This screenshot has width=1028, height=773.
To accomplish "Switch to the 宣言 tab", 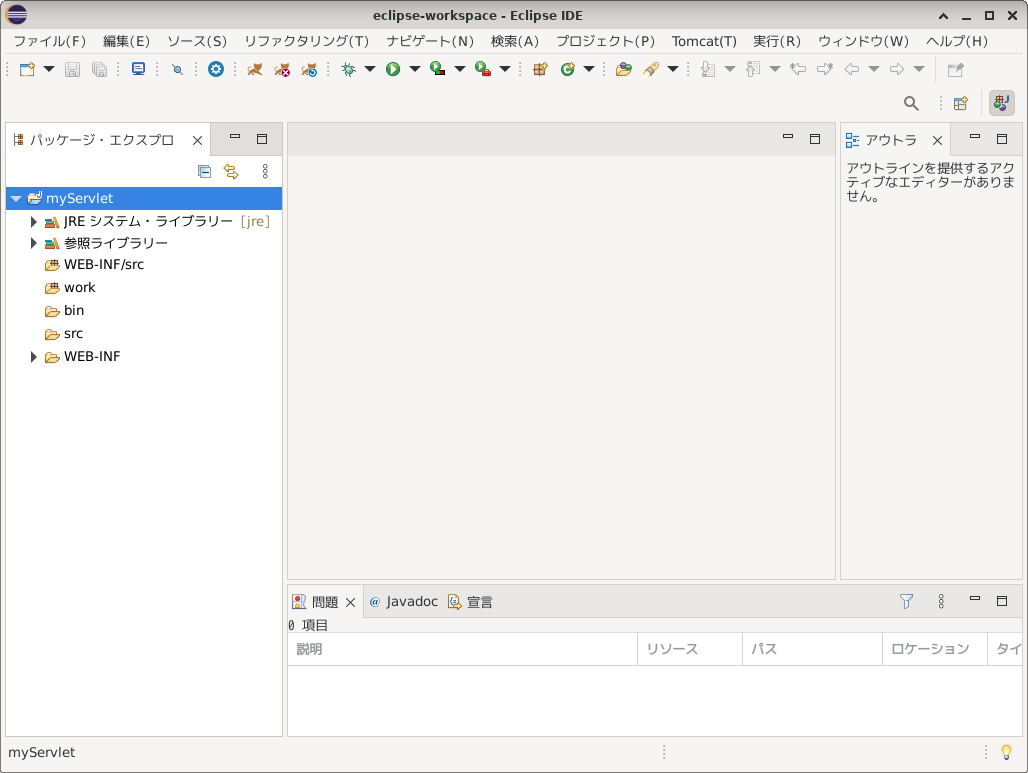I will 471,601.
